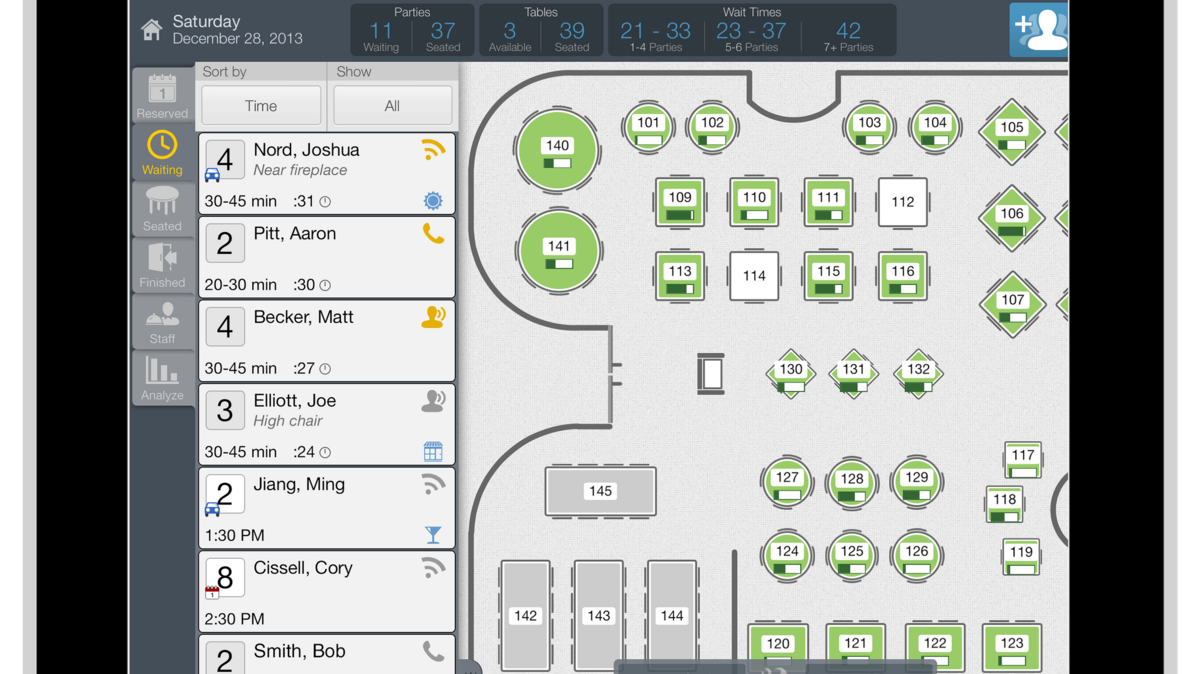Image resolution: width=1200 pixels, height=674 pixels.
Task: Click the reservation calendar icon on Elliott, Joe's entry
Action: [x=433, y=451]
